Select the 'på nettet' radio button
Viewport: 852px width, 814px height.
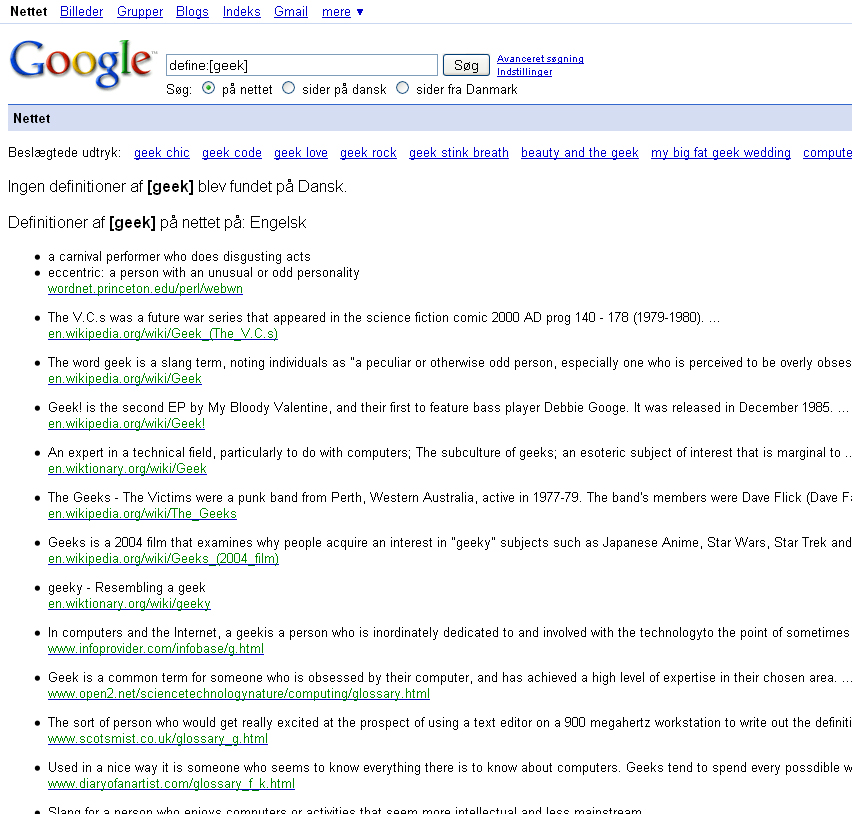(x=208, y=88)
